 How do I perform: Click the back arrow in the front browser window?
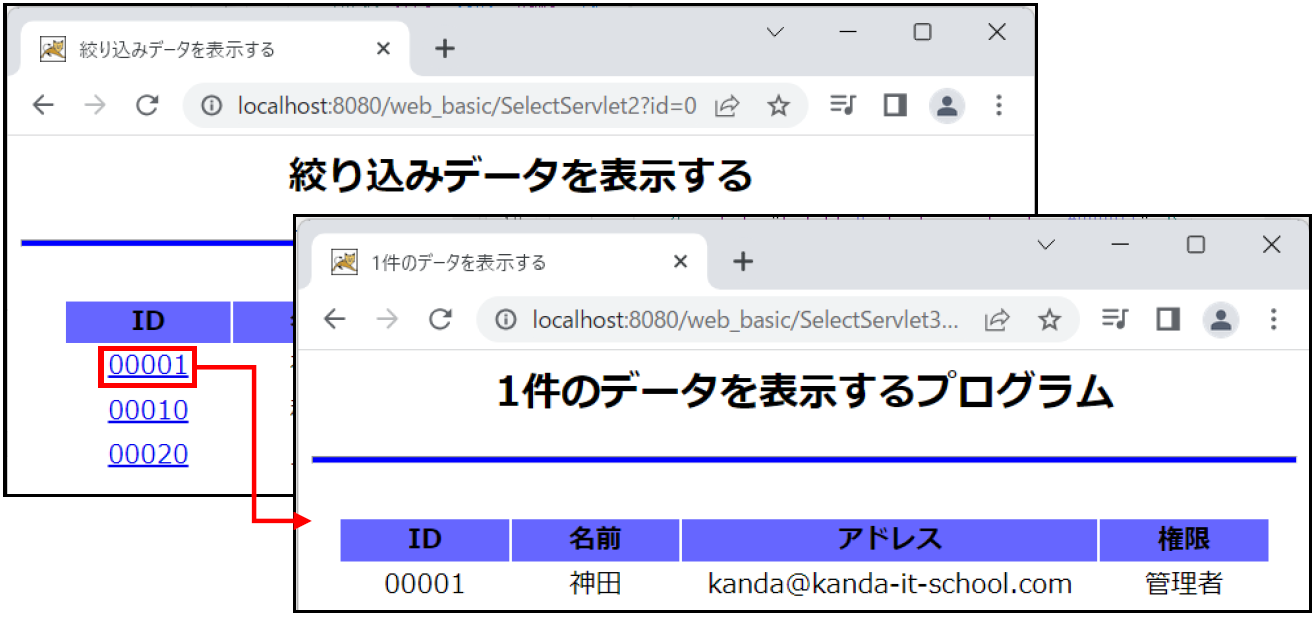tap(335, 319)
